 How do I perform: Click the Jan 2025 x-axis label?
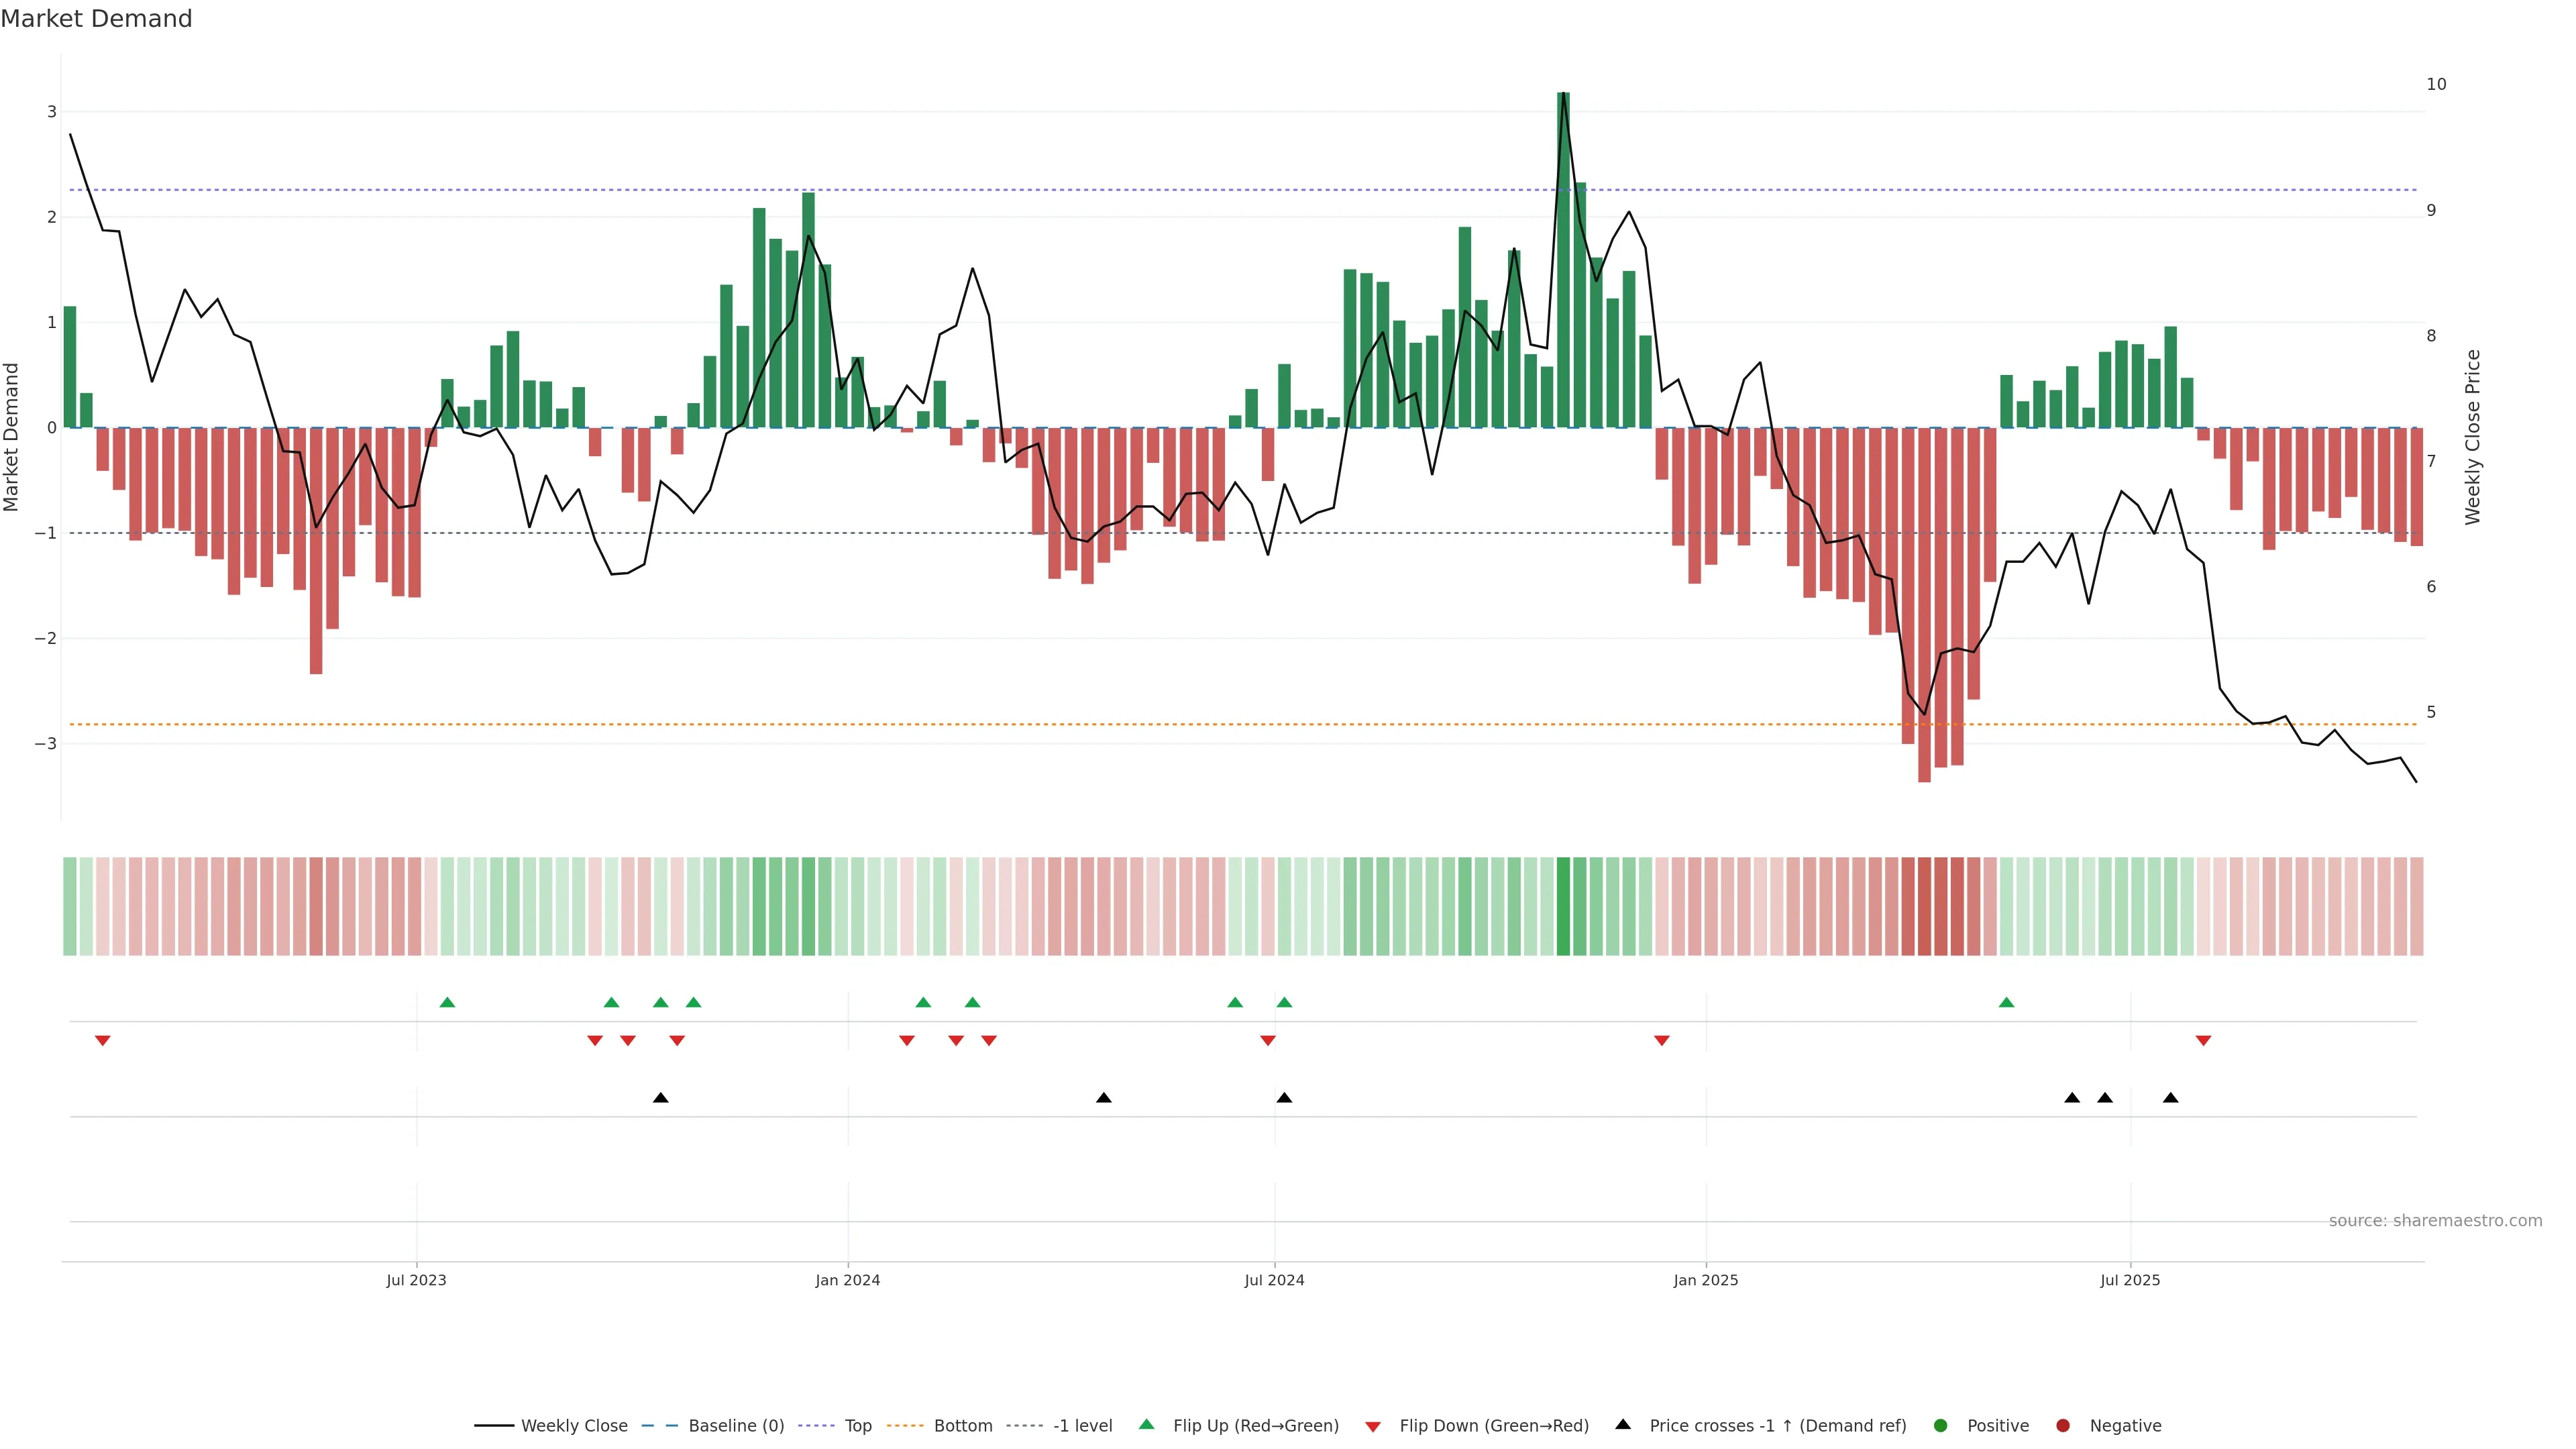click(x=1706, y=1280)
